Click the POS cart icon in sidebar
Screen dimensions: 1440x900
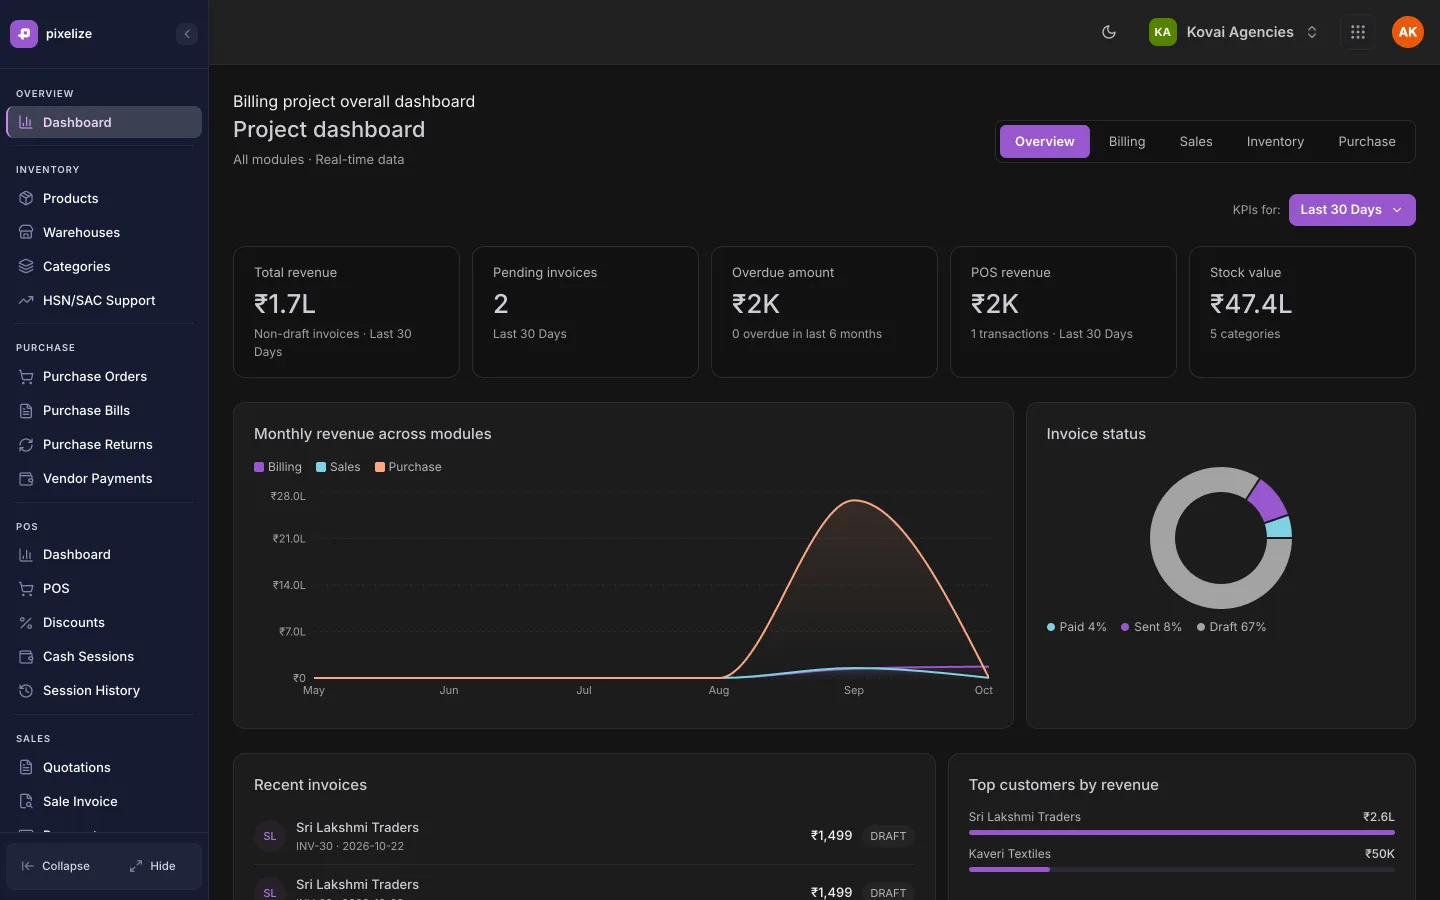click(x=26, y=589)
